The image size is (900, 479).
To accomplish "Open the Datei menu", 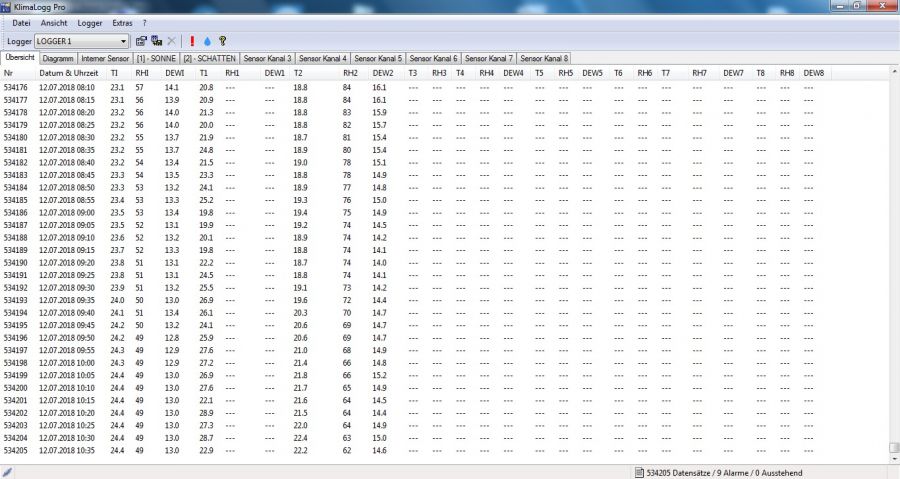I will point(21,22).
